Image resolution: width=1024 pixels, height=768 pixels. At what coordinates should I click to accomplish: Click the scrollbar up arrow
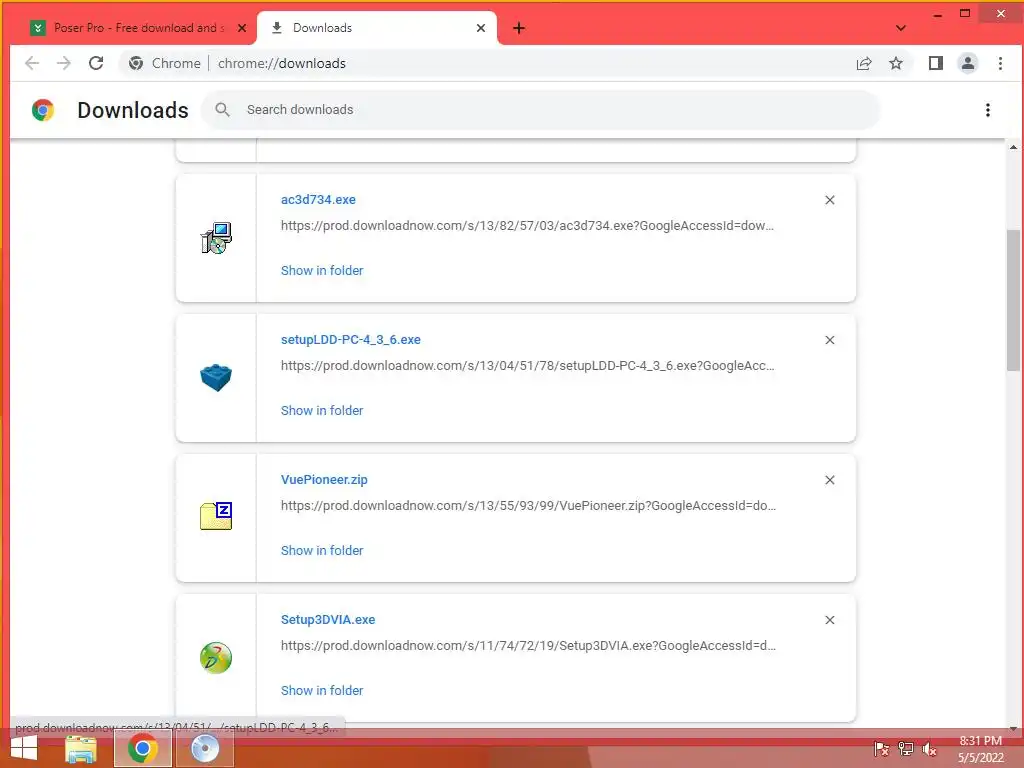point(1013,148)
